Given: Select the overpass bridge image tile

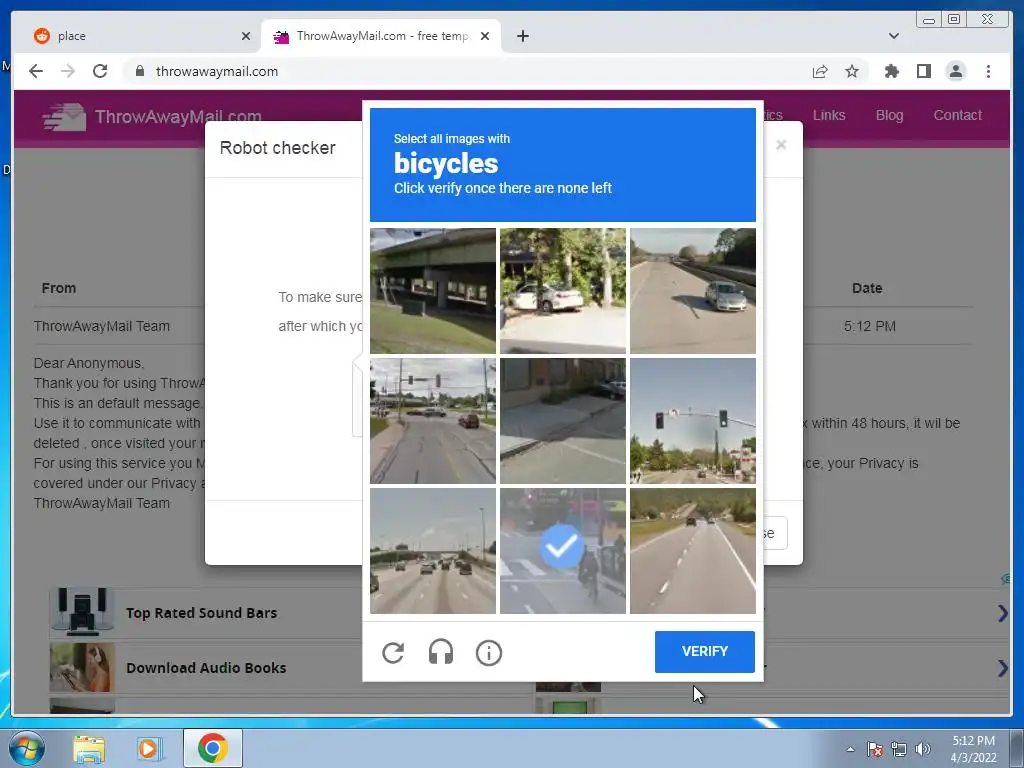Looking at the screenshot, I should [433, 291].
